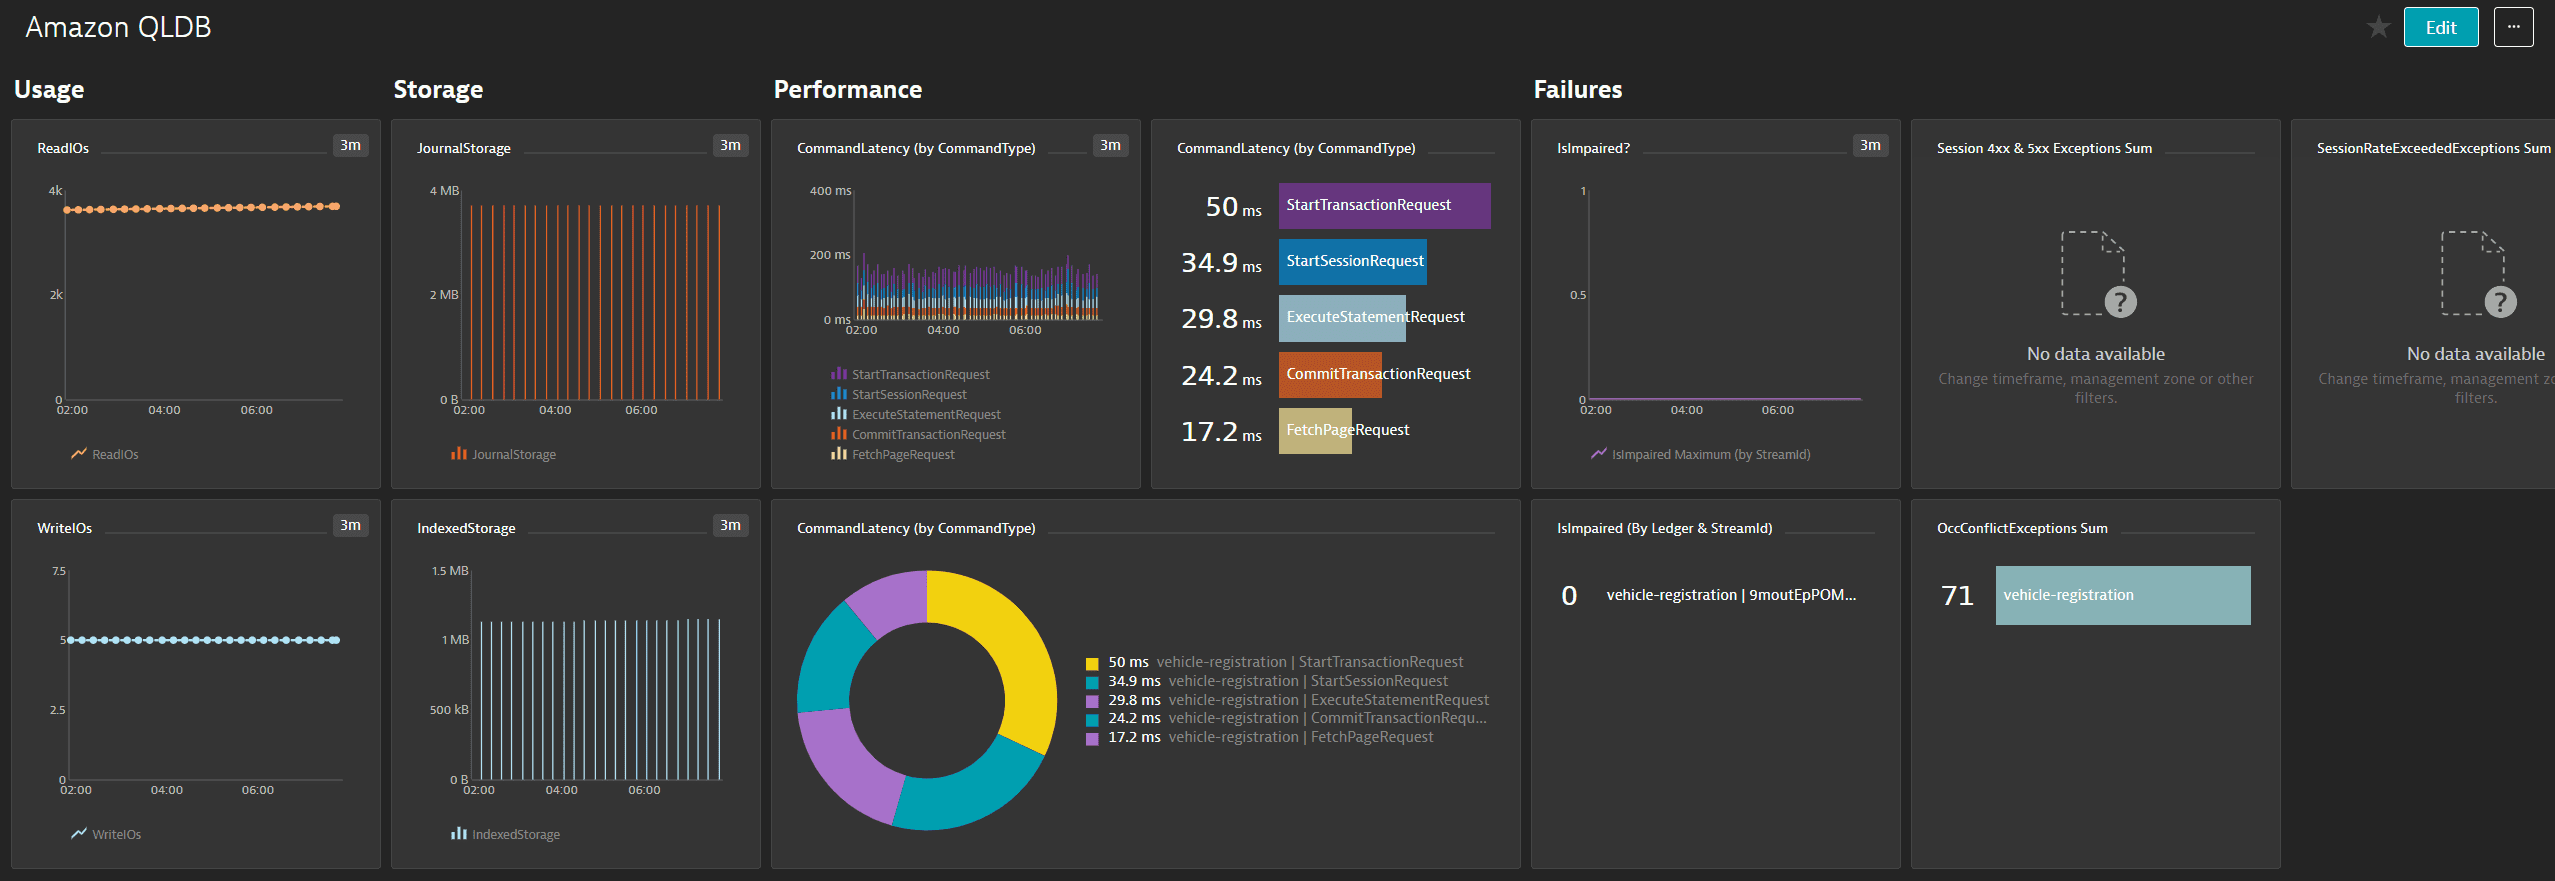Click the orange CommitTransactionRequest bar

click(1330, 374)
